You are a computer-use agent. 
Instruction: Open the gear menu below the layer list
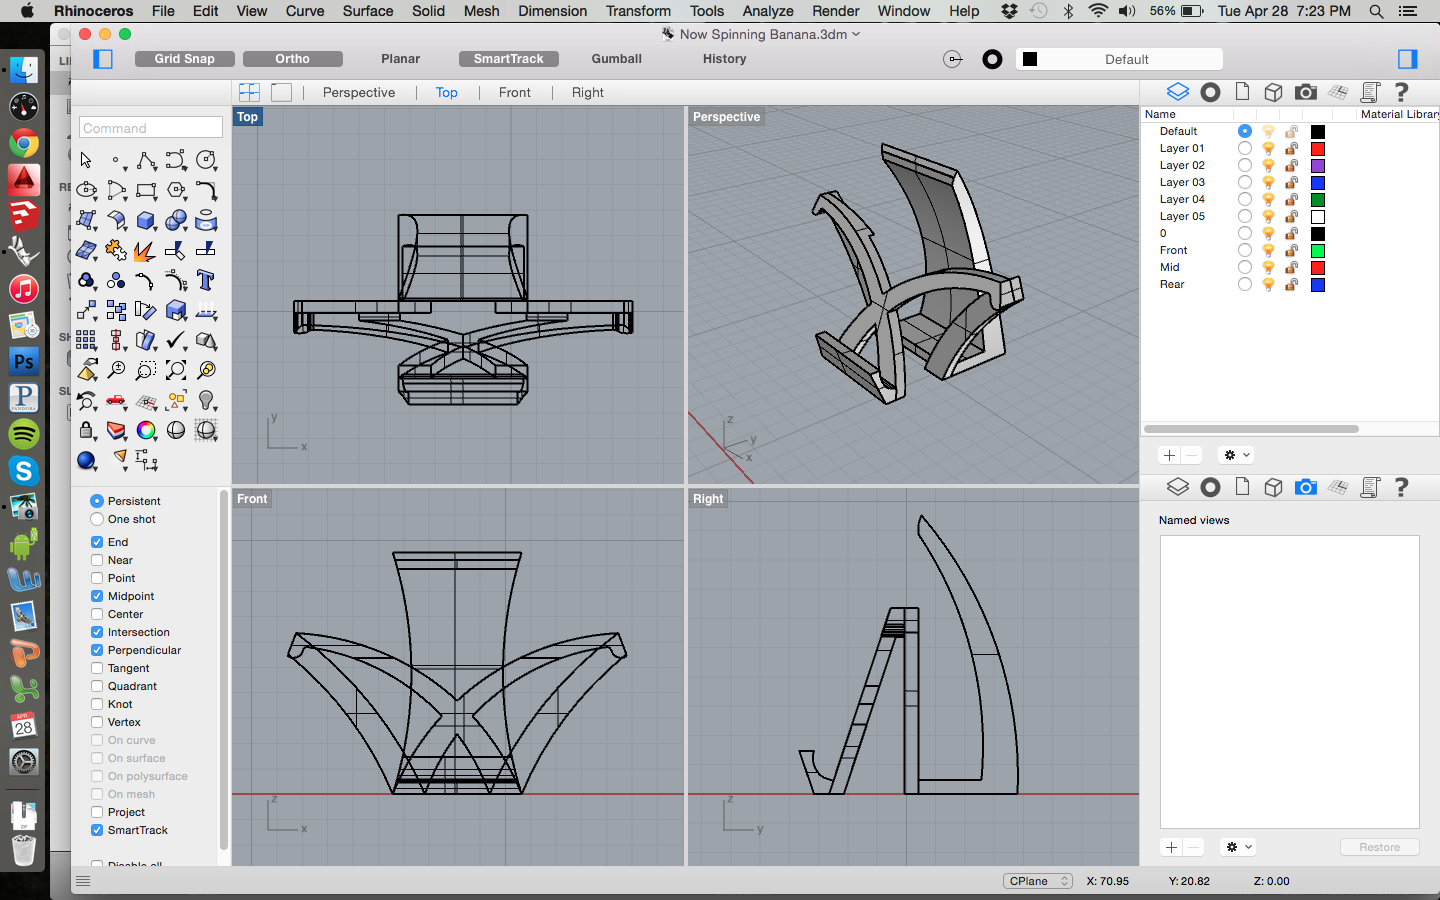1237,455
